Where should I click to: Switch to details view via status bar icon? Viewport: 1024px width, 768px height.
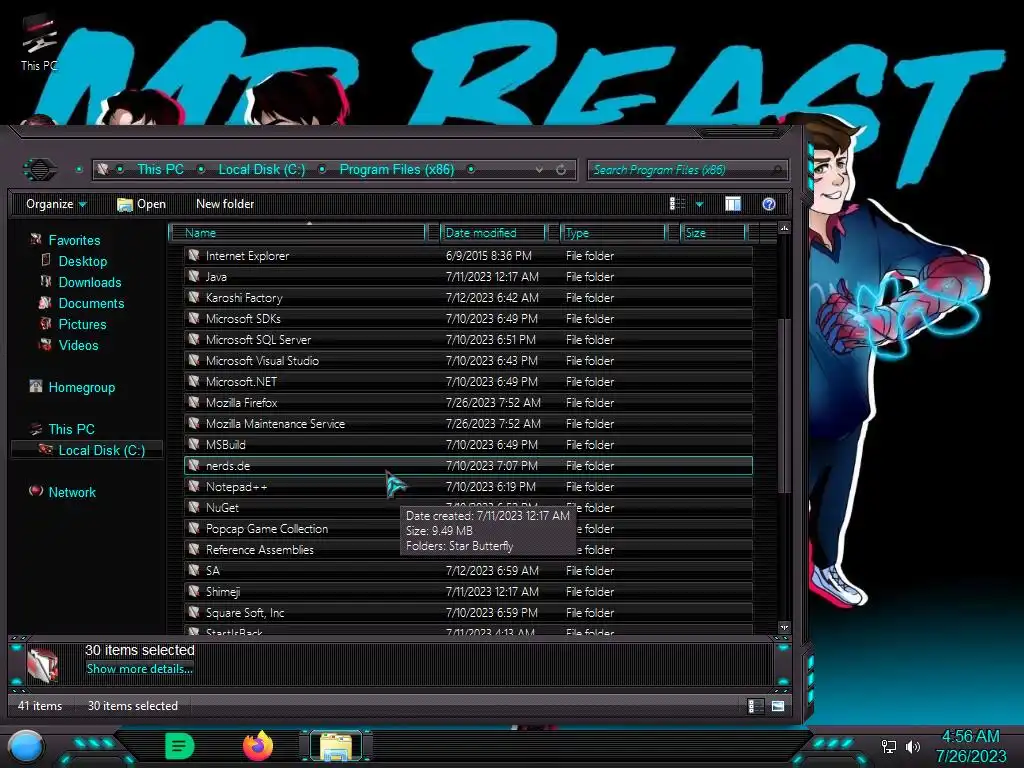click(754, 706)
